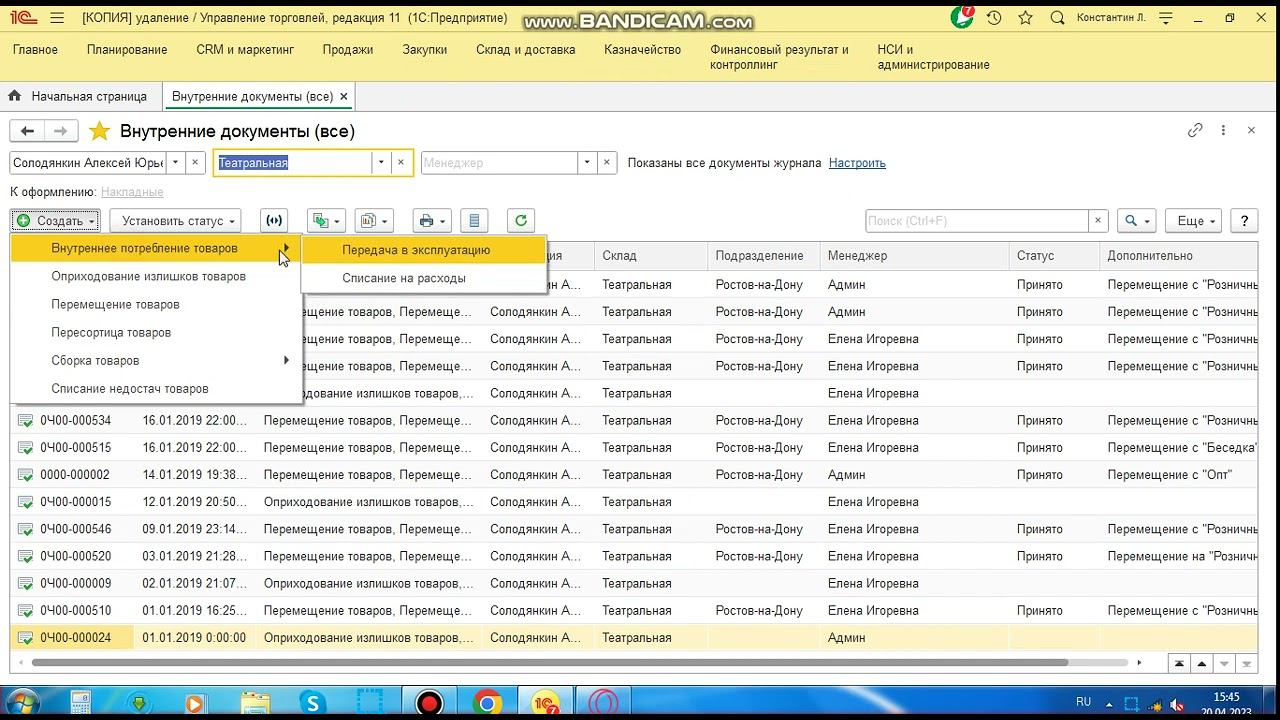This screenshot has height=720, width=1280.
Task: Click in the Поиск (Ctrl+F) search field
Action: pyautogui.click(x=976, y=221)
